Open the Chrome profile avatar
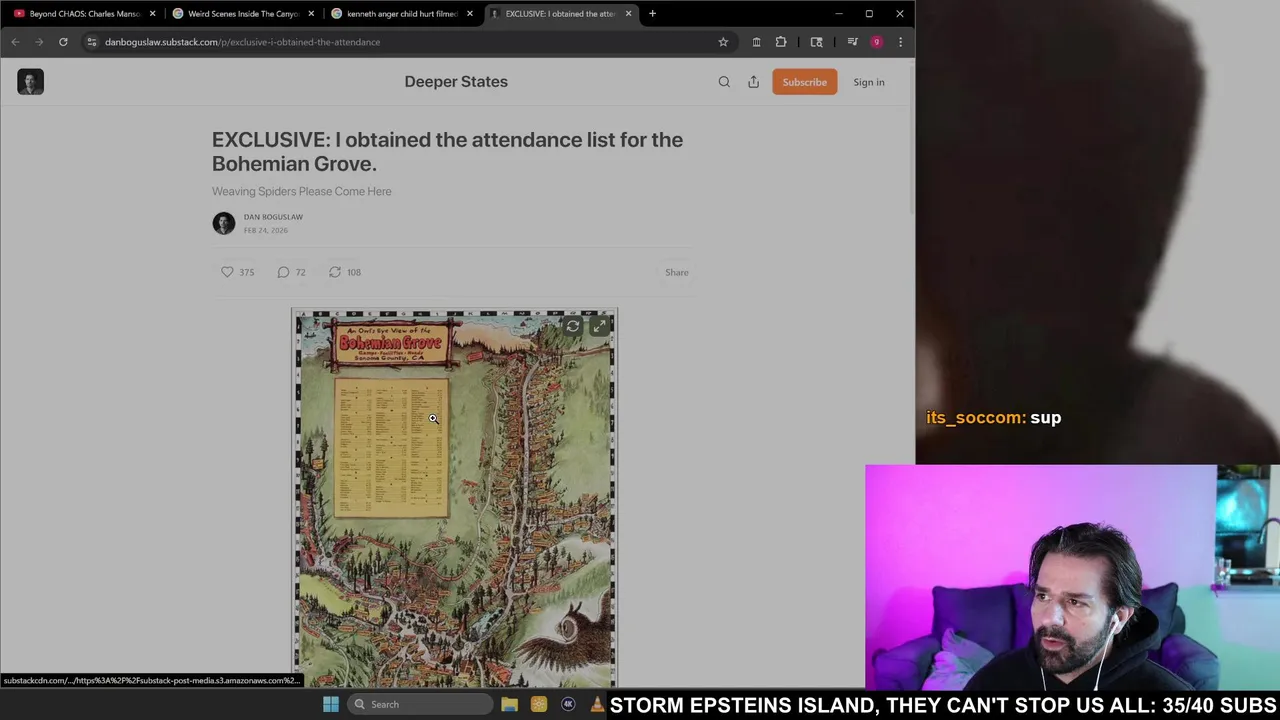 pos(877,42)
